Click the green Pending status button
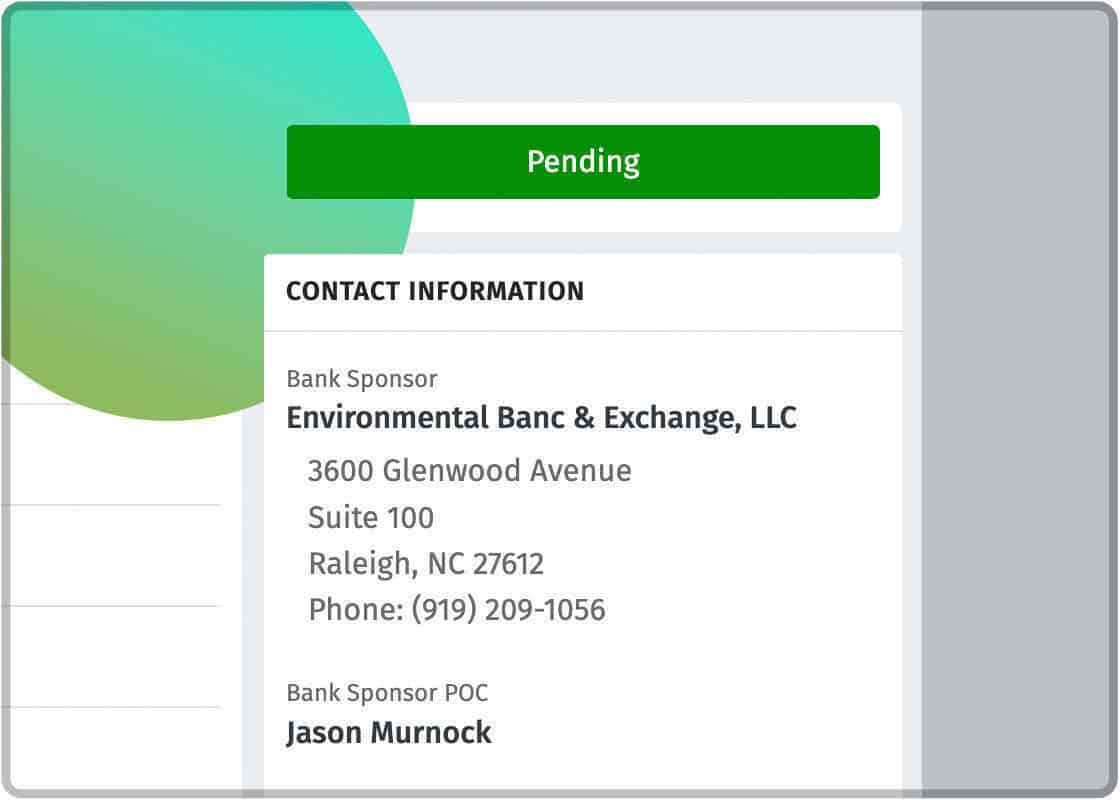The image size is (1120, 800). [583, 161]
